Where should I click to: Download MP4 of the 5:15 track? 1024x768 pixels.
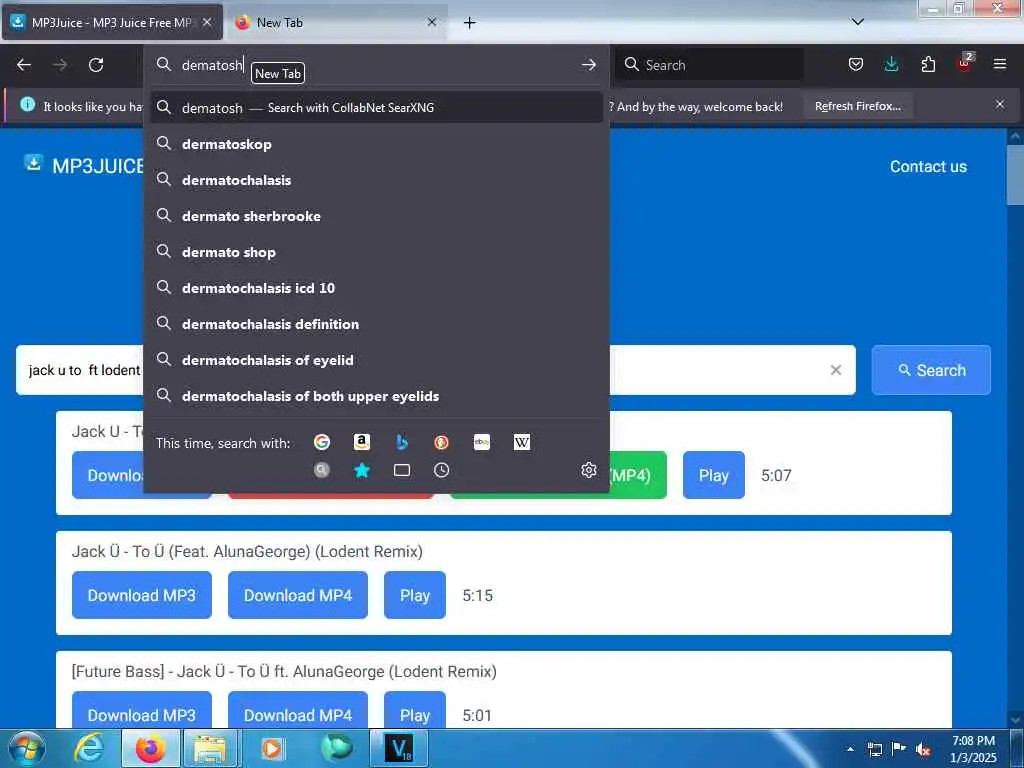[298, 596]
